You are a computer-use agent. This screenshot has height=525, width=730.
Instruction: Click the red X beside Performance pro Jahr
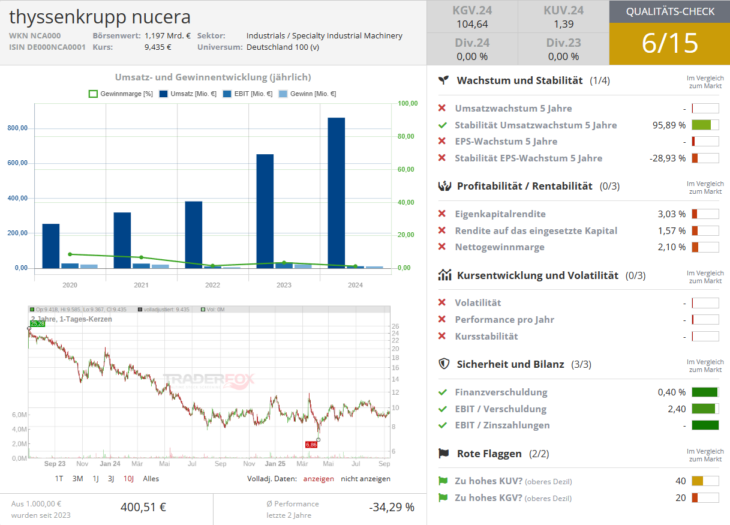pyautogui.click(x=442, y=319)
